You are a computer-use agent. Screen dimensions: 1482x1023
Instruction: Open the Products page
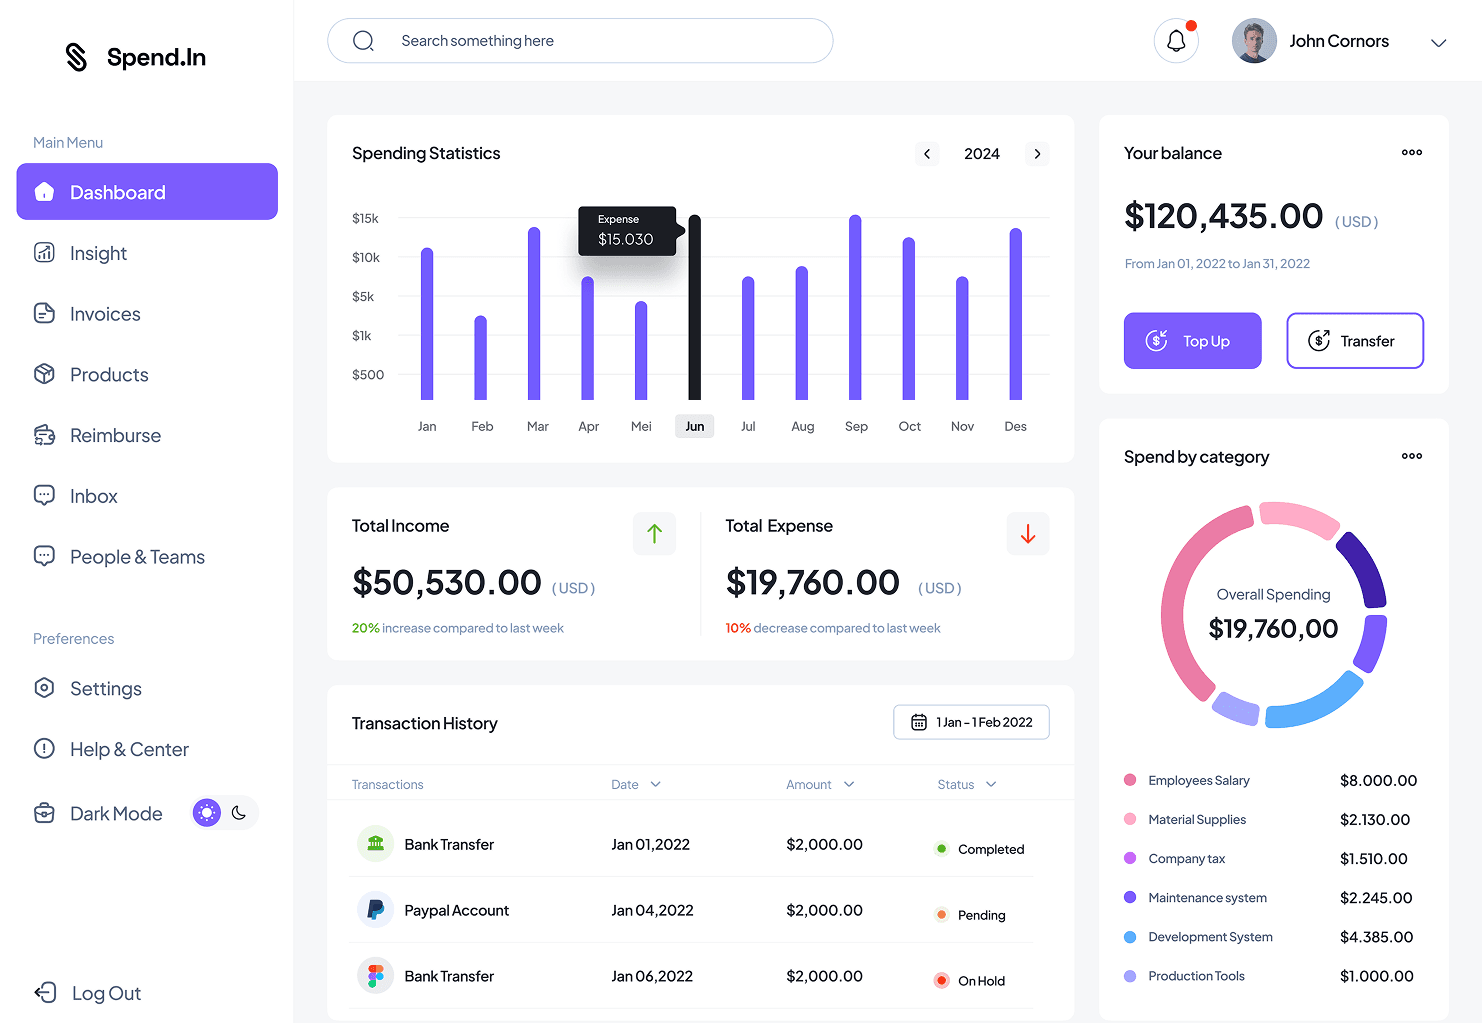coord(108,374)
